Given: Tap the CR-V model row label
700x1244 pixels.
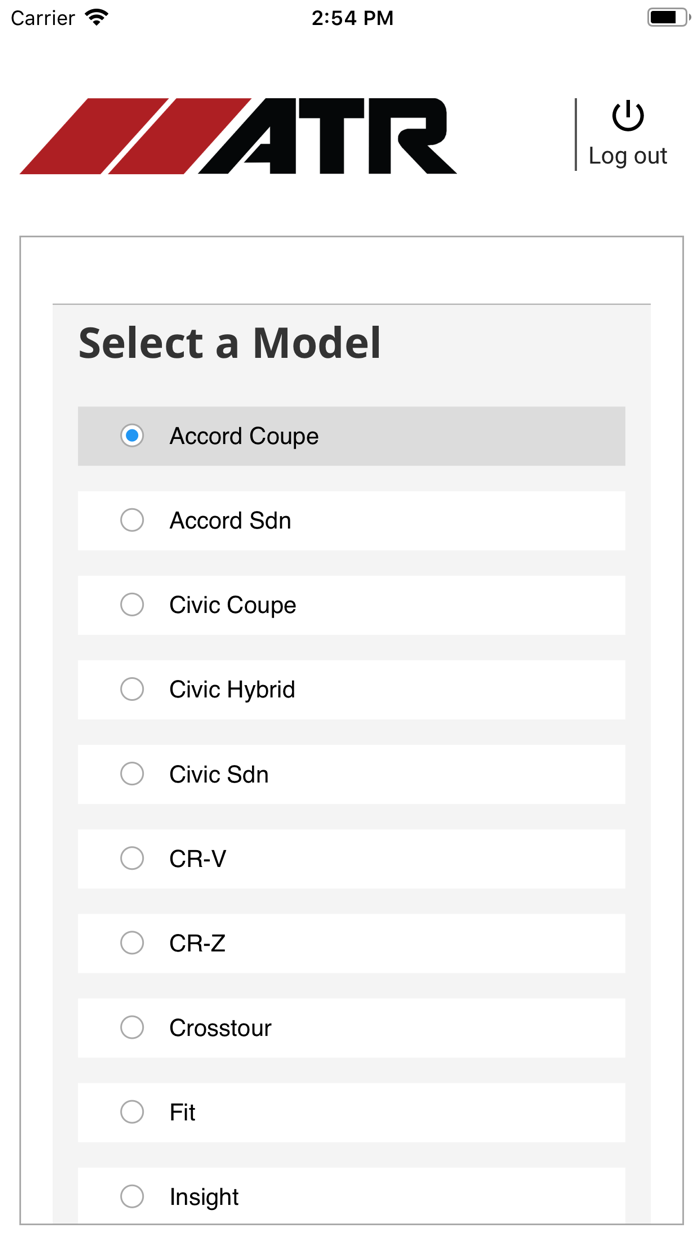Looking at the screenshot, I should (x=198, y=859).
